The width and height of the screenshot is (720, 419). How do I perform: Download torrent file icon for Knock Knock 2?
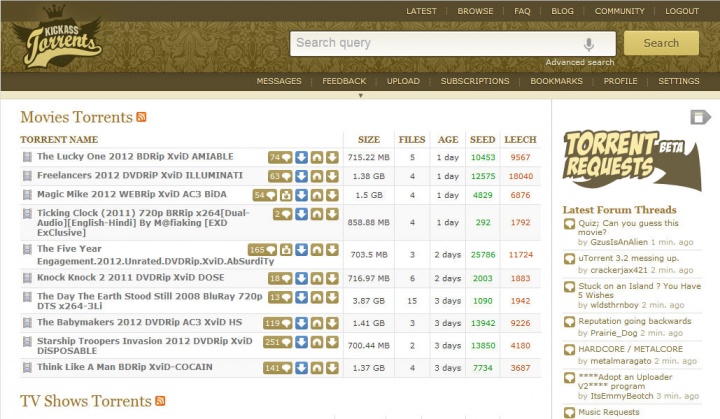332,278
